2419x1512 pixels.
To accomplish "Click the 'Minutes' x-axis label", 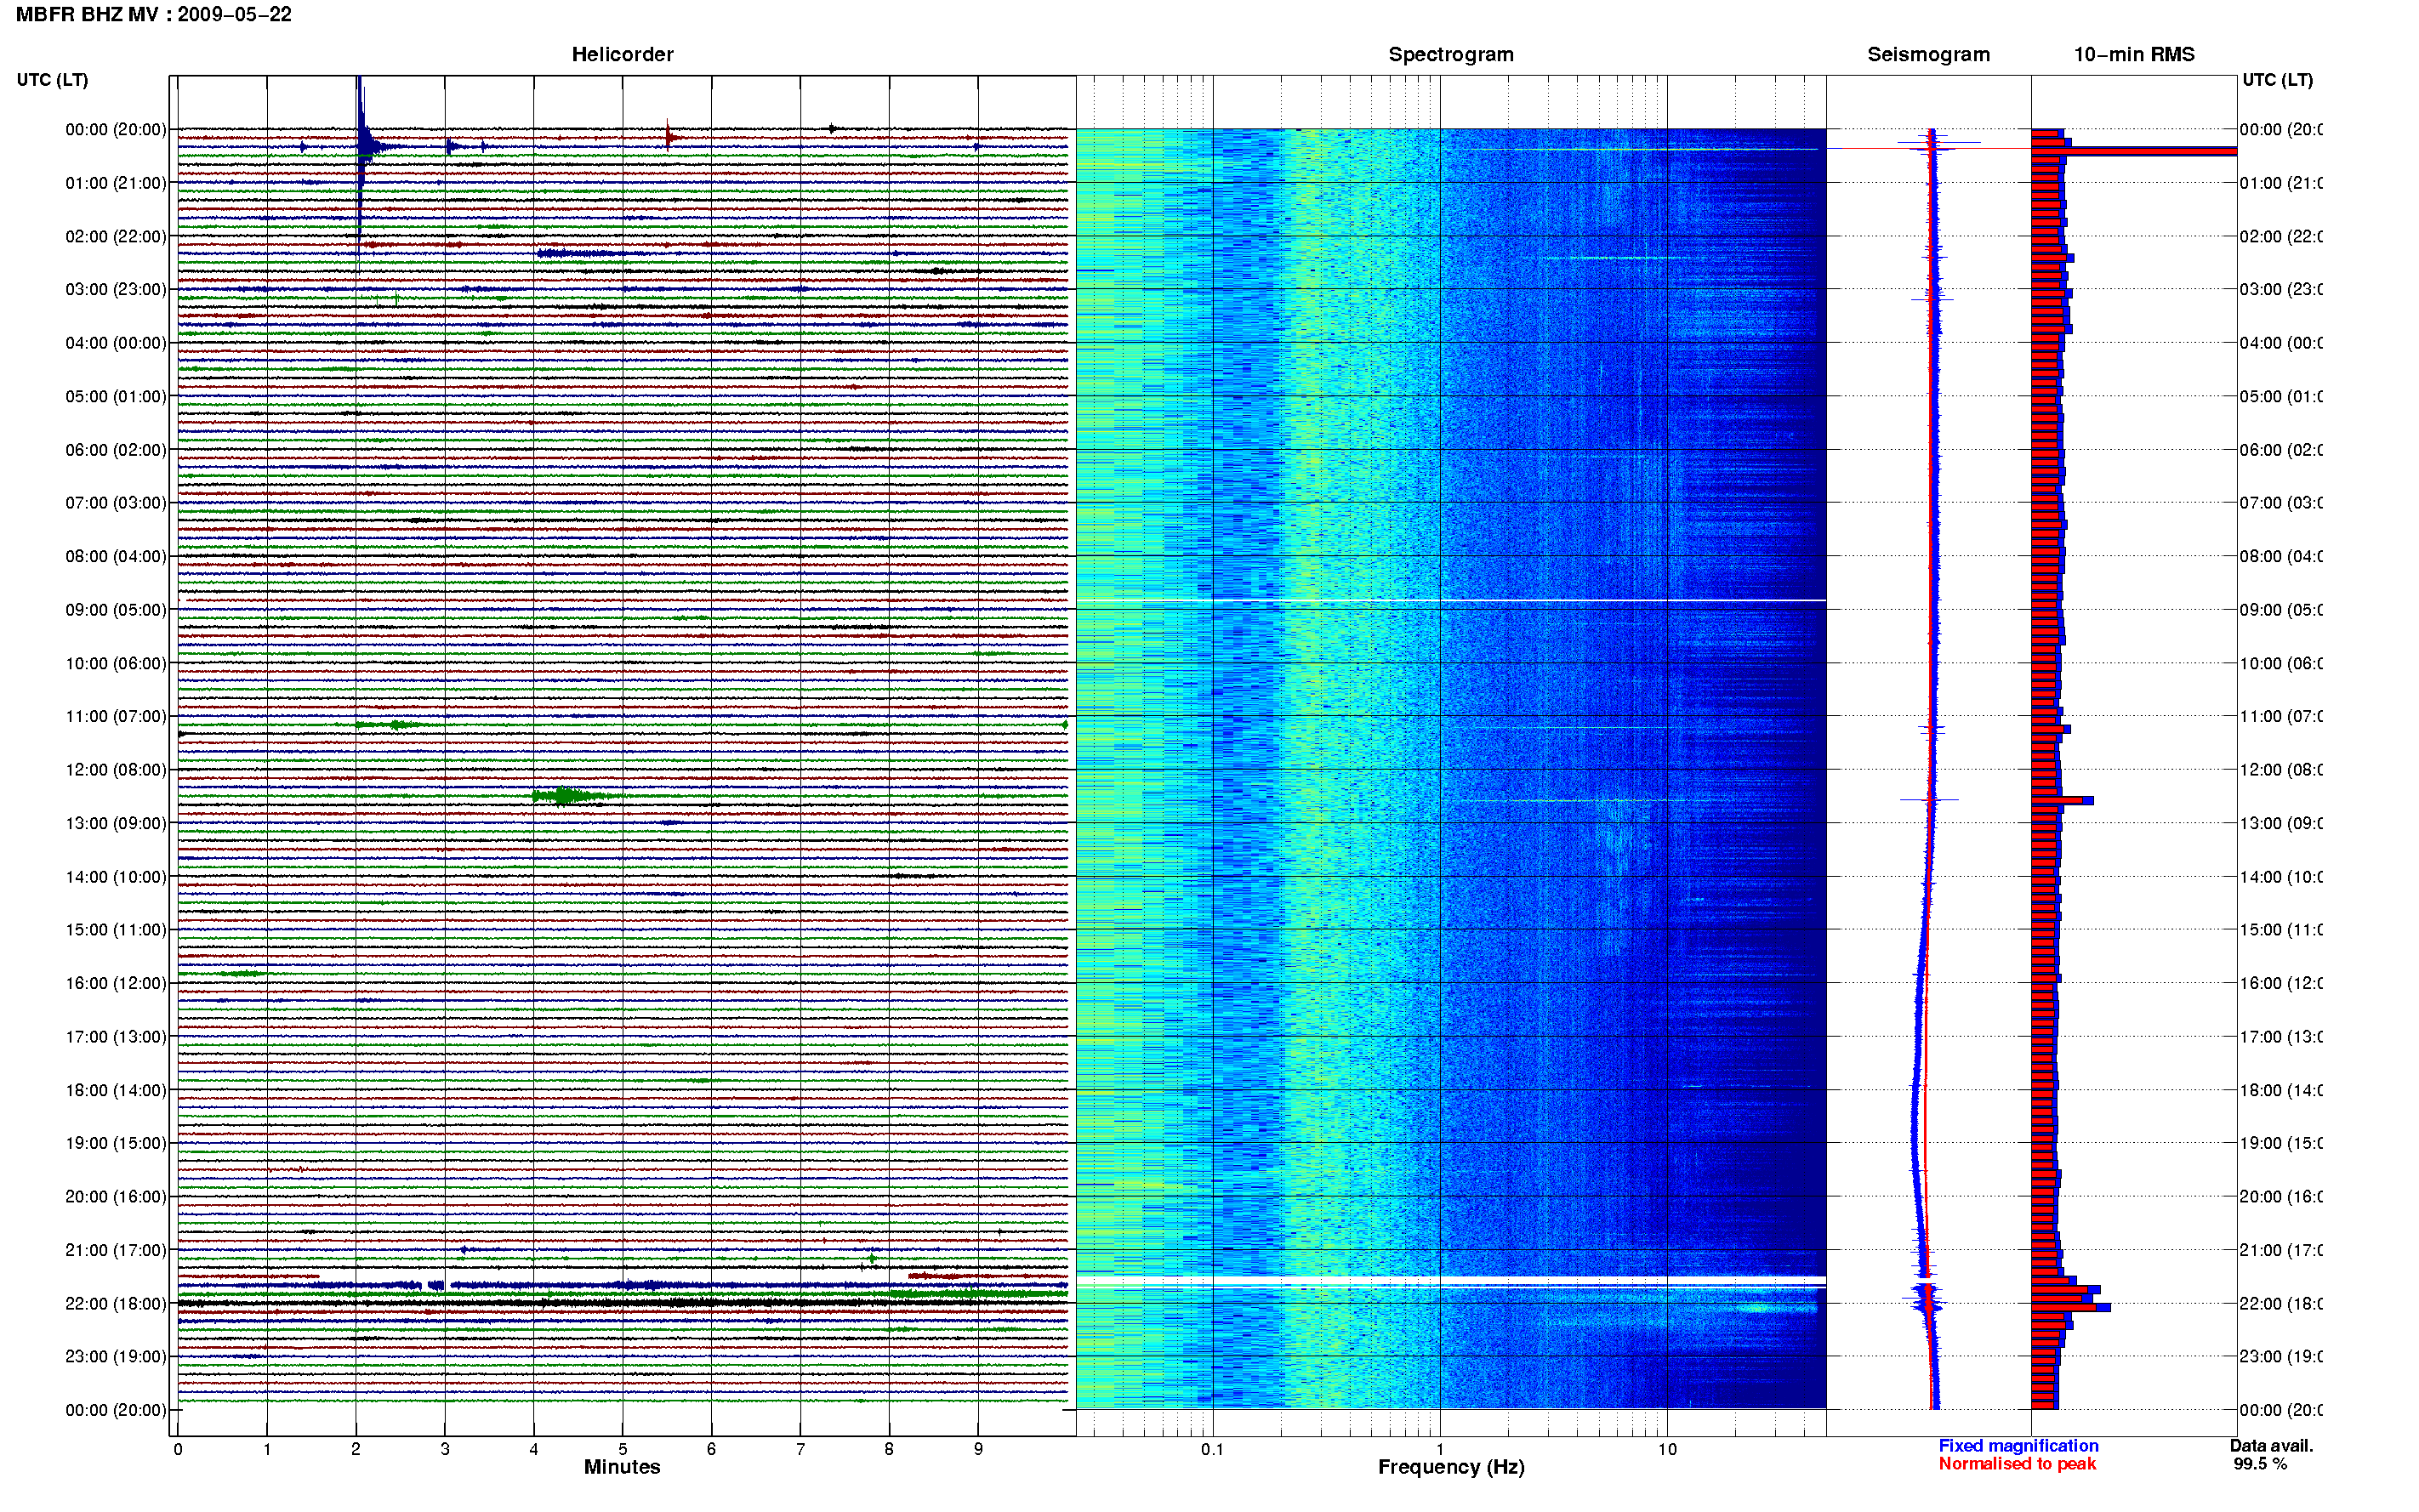I will click(622, 1467).
